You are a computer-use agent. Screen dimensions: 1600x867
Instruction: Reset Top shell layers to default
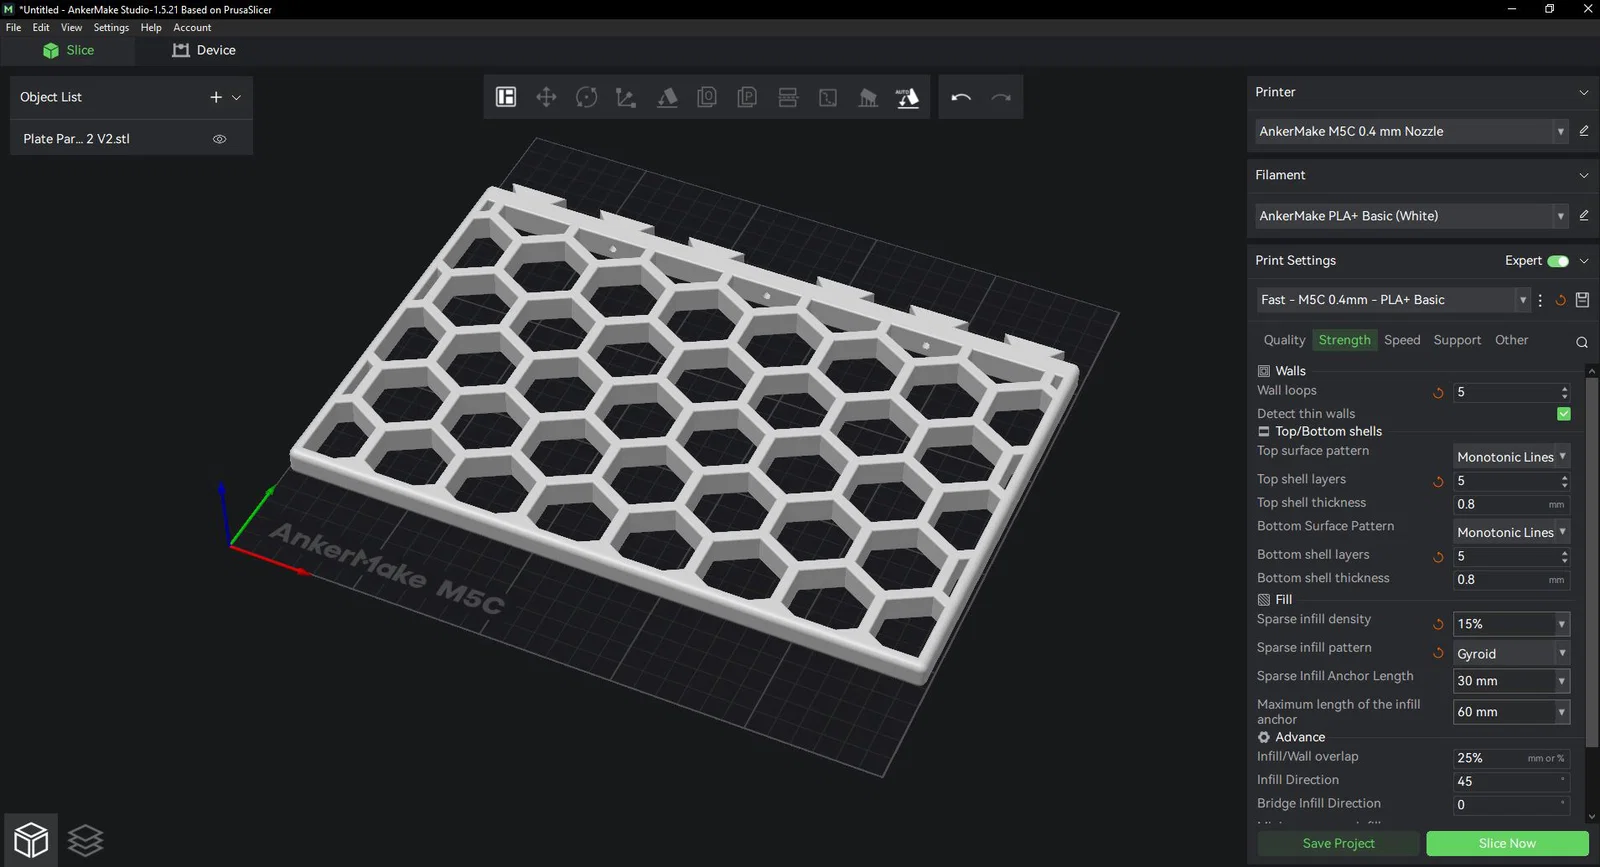[x=1438, y=481]
